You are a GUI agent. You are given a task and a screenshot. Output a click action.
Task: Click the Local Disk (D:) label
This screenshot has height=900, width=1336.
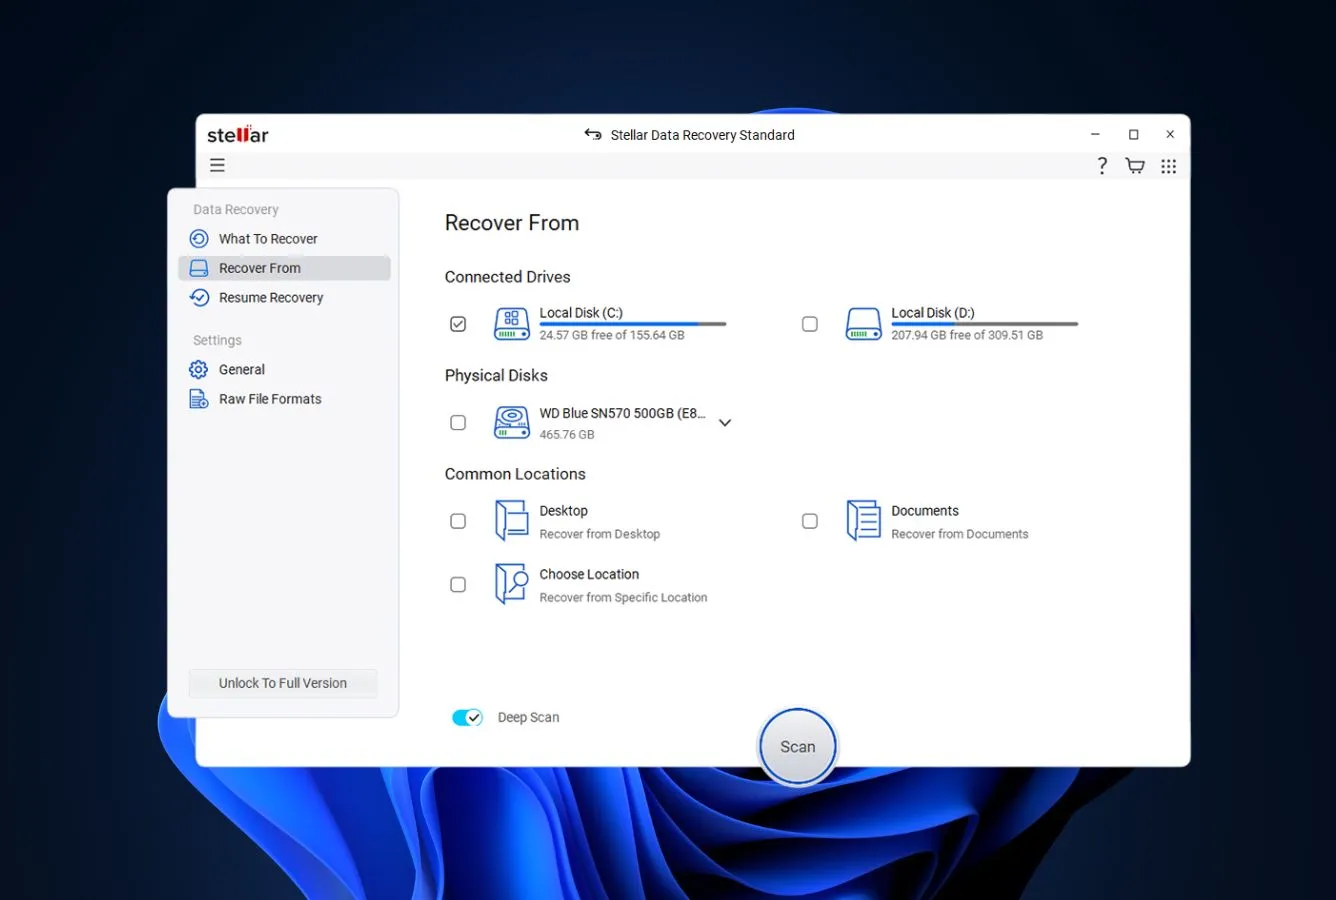point(933,313)
